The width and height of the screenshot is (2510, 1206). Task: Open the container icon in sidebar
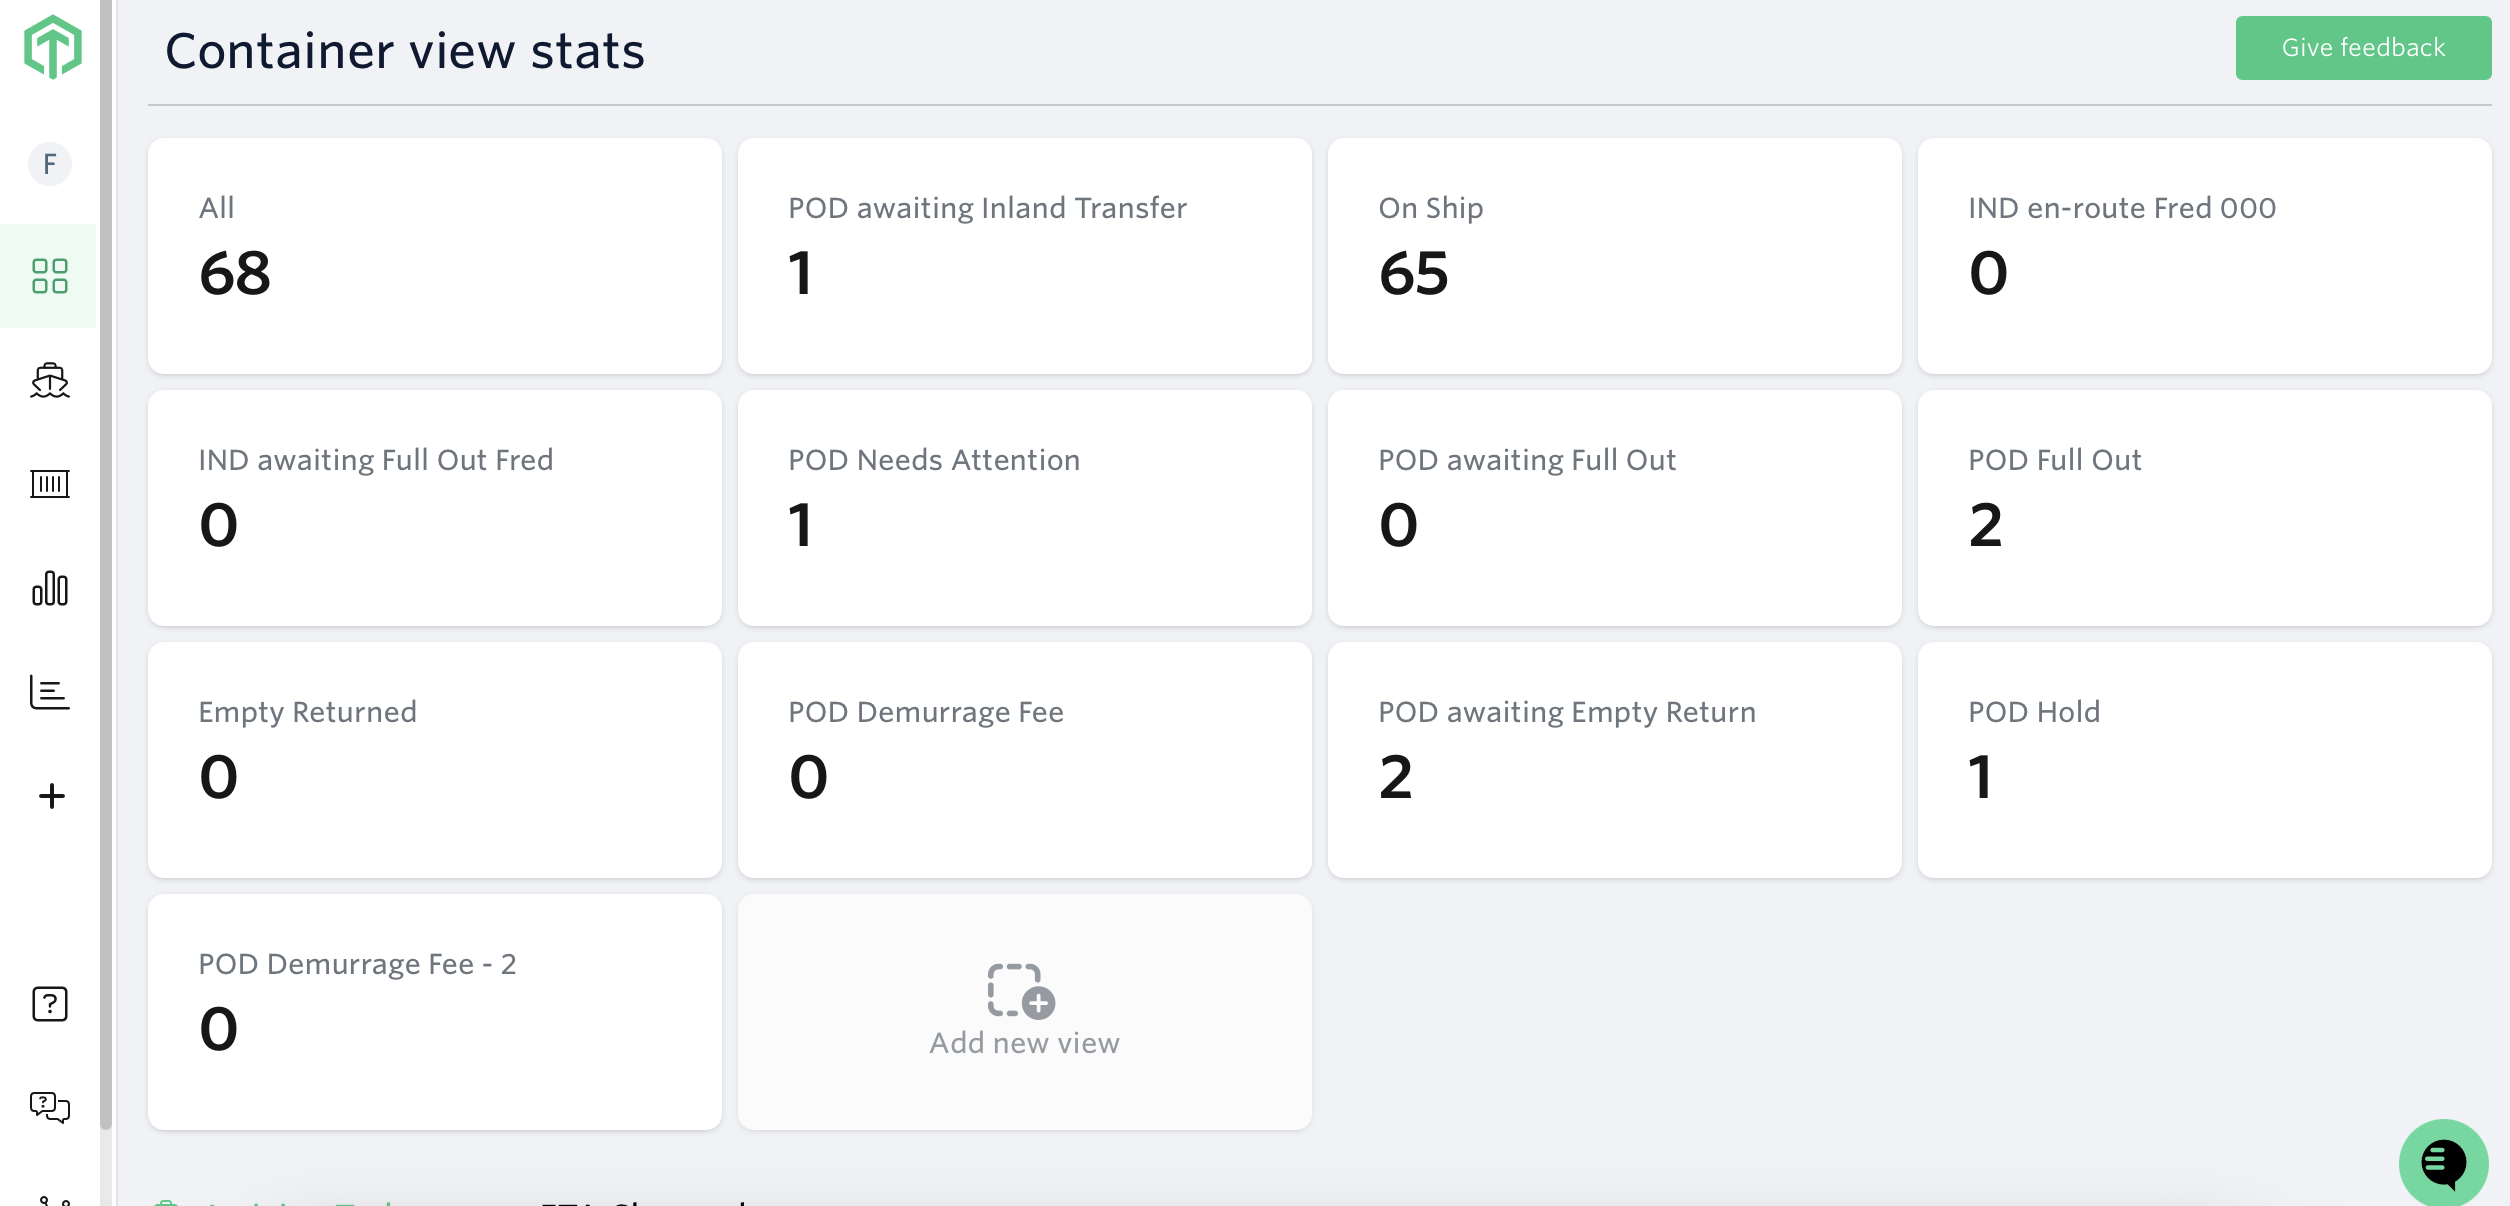(x=50, y=485)
